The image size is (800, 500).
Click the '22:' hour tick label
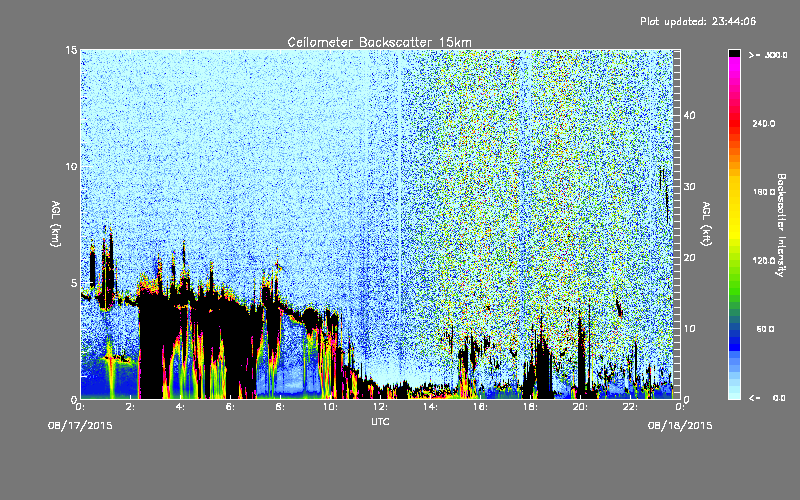point(630,407)
